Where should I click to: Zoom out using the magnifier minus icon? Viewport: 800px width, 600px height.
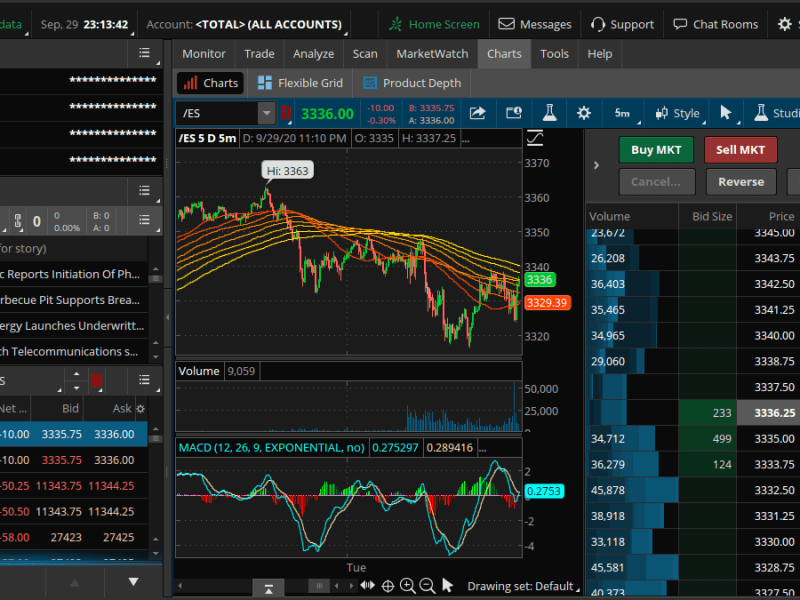coord(428,585)
